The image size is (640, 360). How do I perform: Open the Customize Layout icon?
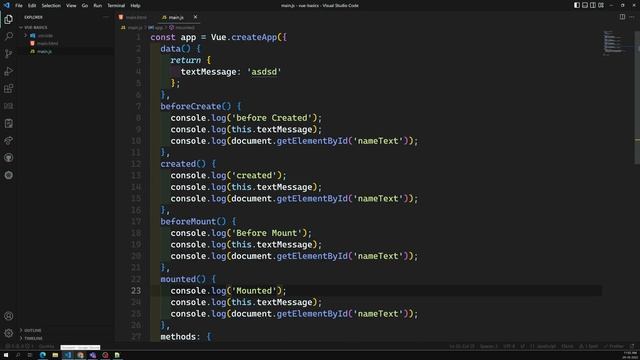pos(601,5)
